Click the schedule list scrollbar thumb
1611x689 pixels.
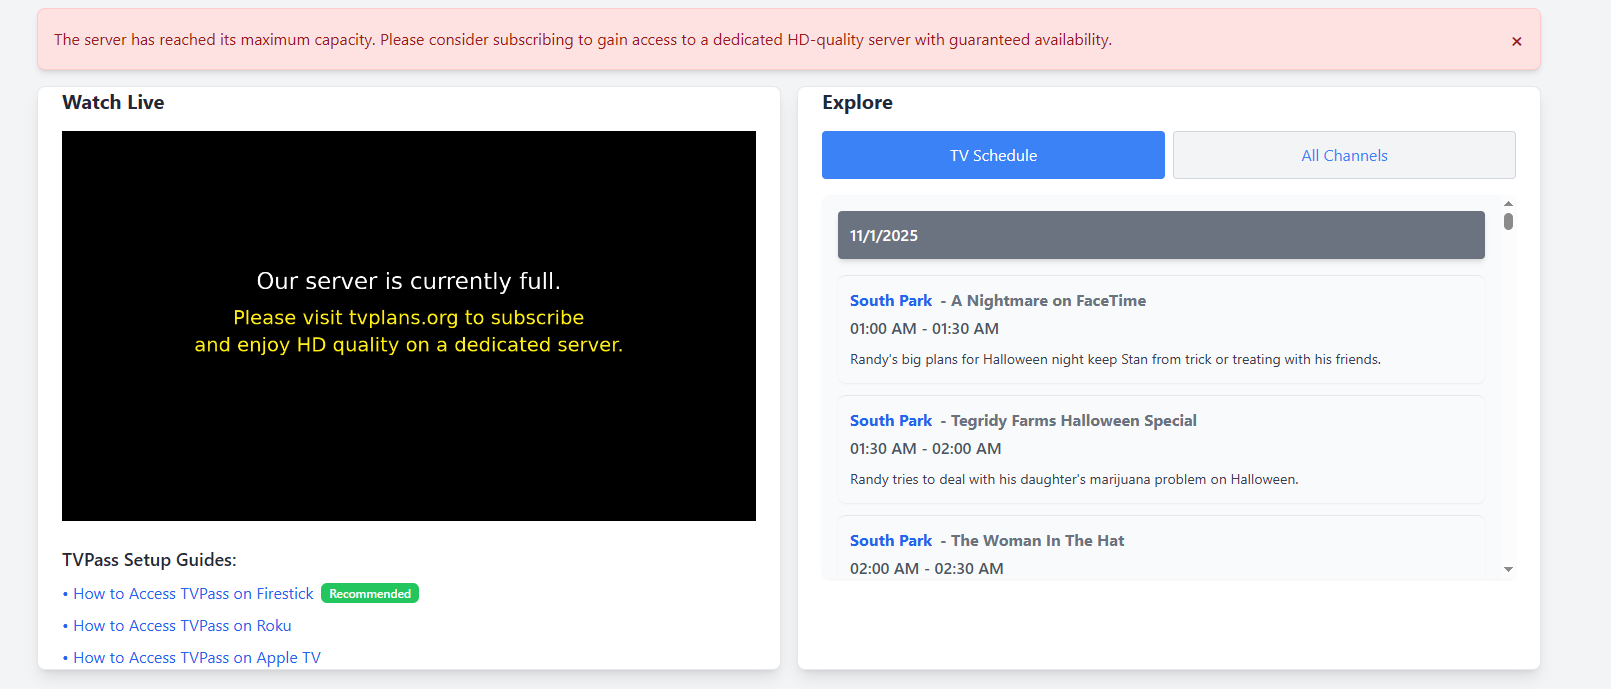pyautogui.click(x=1508, y=221)
